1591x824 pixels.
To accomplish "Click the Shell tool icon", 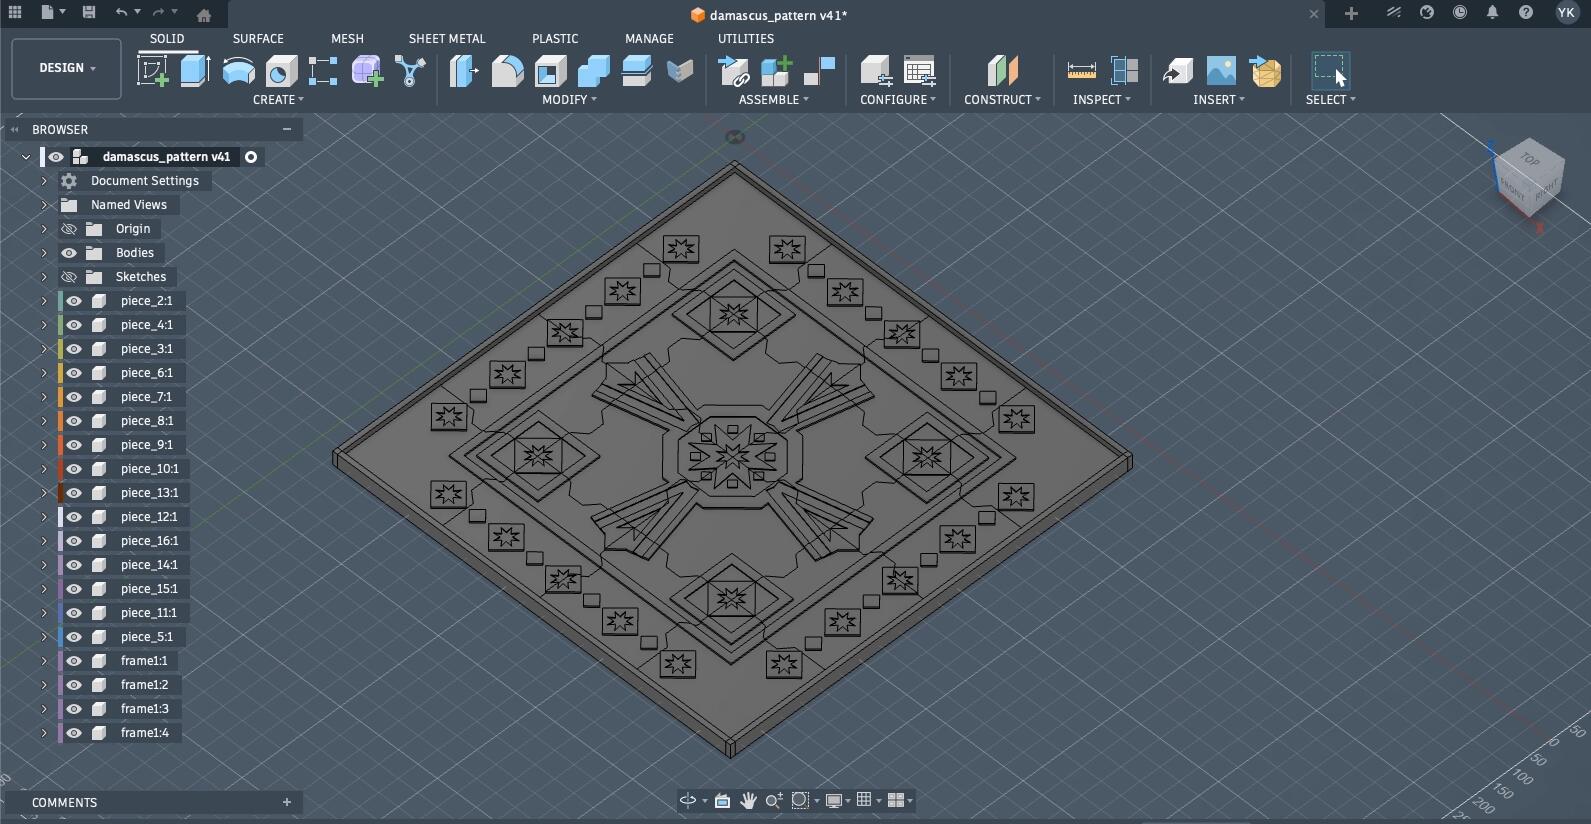I will [x=550, y=71].
